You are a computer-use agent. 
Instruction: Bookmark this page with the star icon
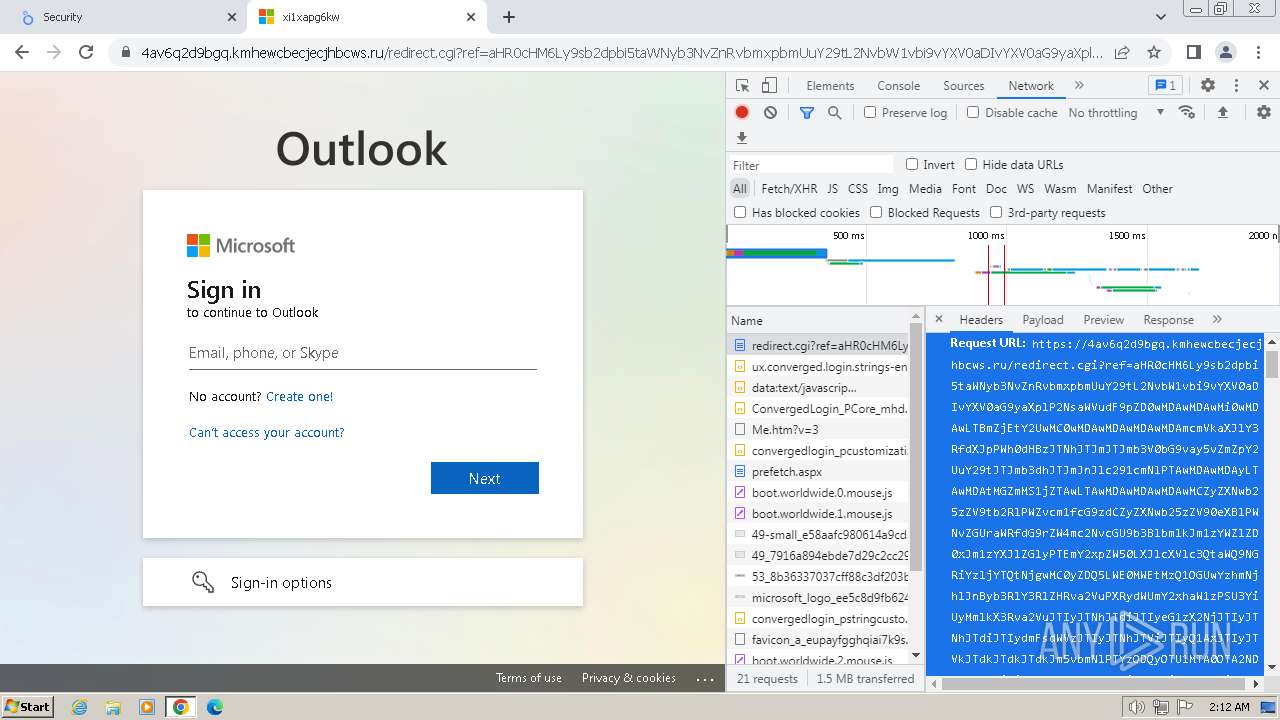pos(1154,52)
